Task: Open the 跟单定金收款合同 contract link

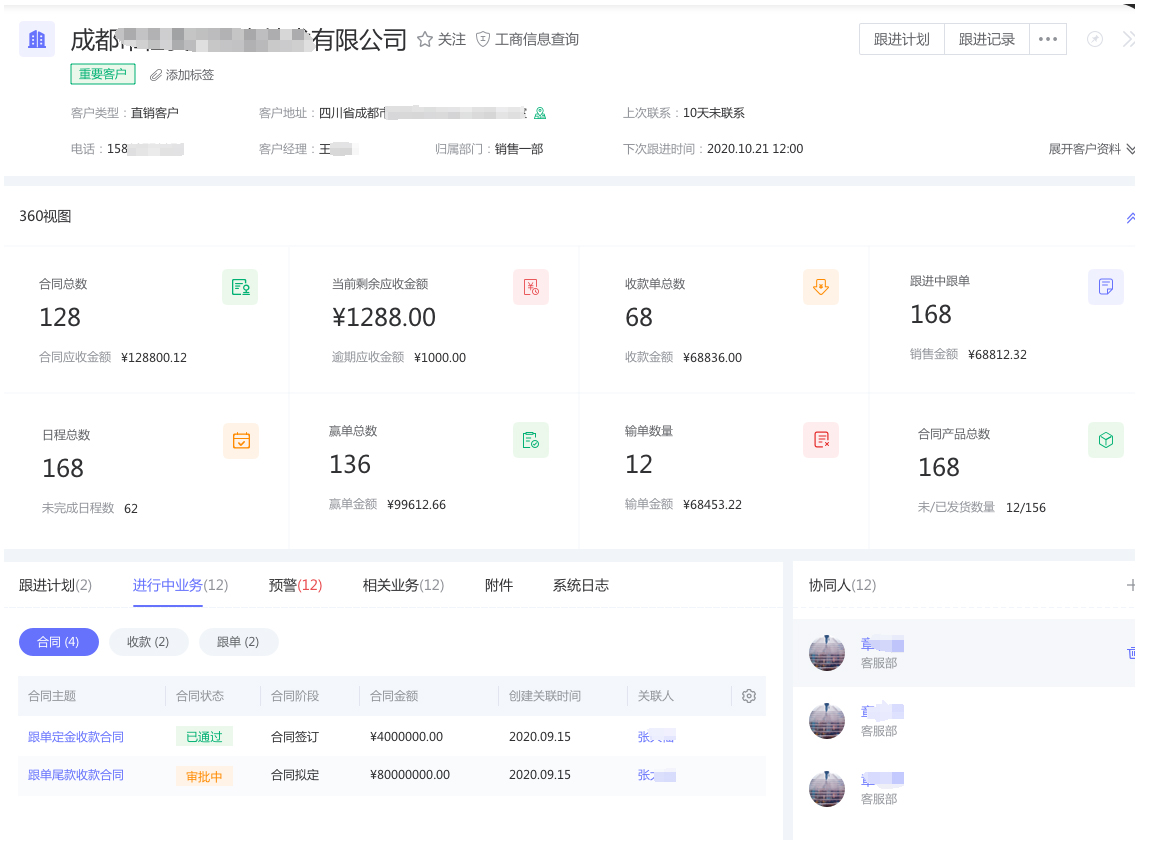Action: (x=76, y=737)
